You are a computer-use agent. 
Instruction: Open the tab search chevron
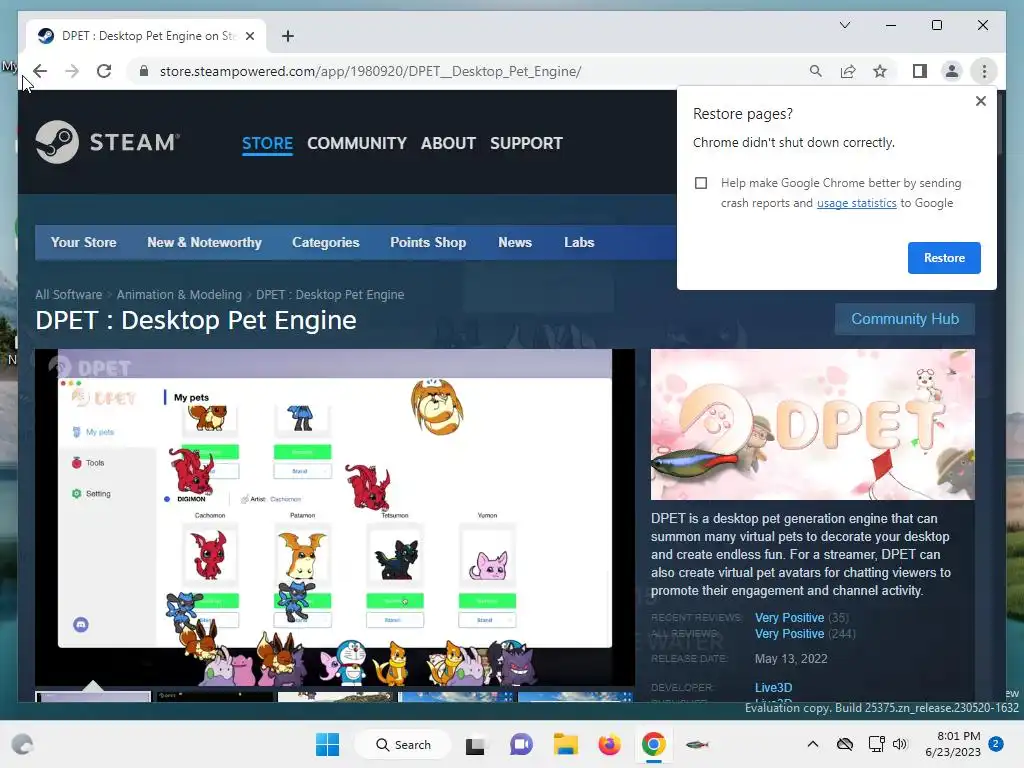click(x=844, y=25)
